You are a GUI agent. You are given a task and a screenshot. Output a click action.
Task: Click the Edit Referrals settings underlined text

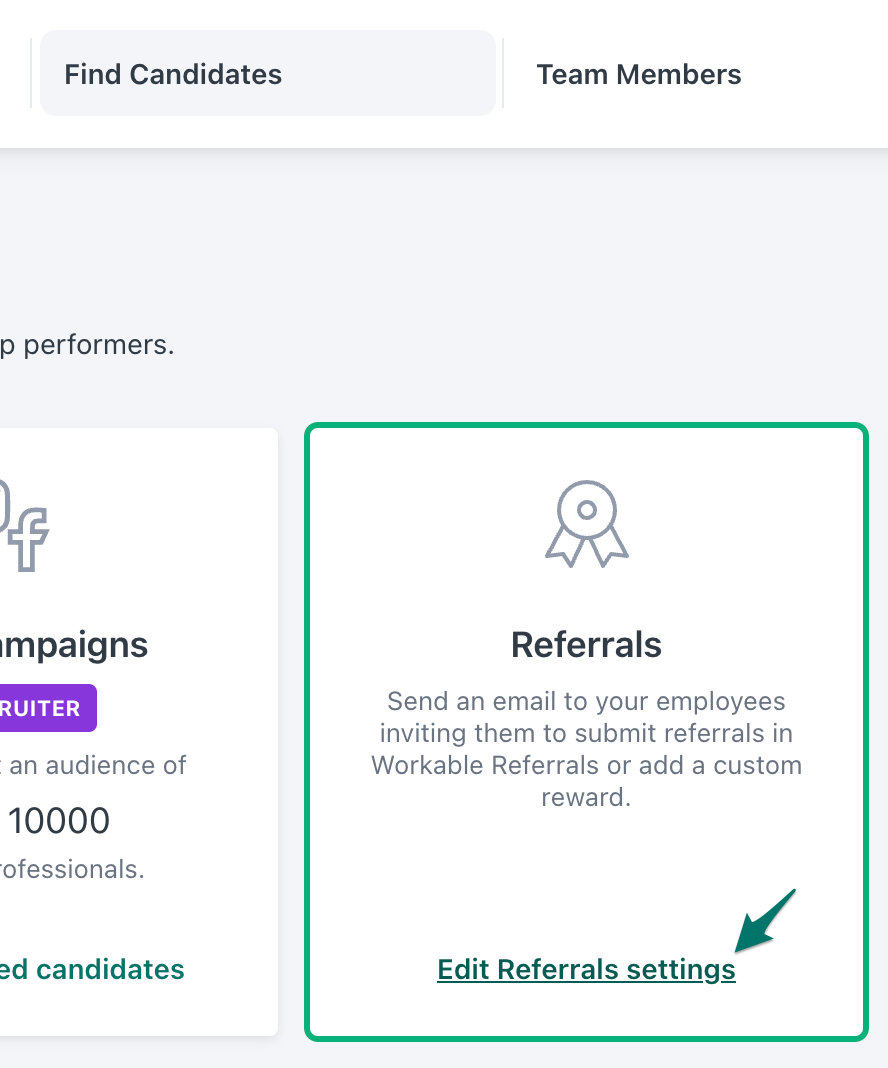(x=586, y=969)
